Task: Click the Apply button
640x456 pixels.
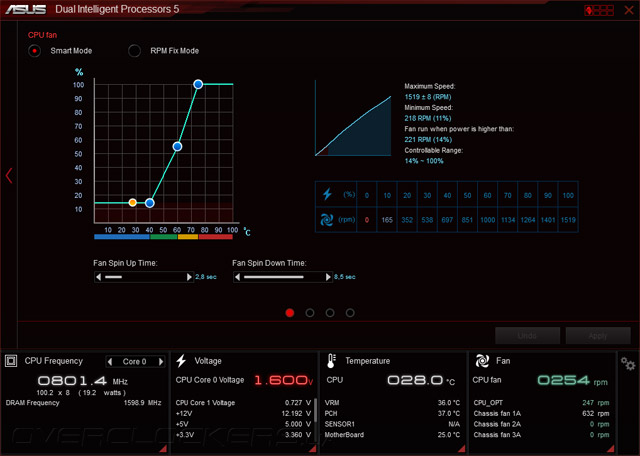Action: pos(598,336)
